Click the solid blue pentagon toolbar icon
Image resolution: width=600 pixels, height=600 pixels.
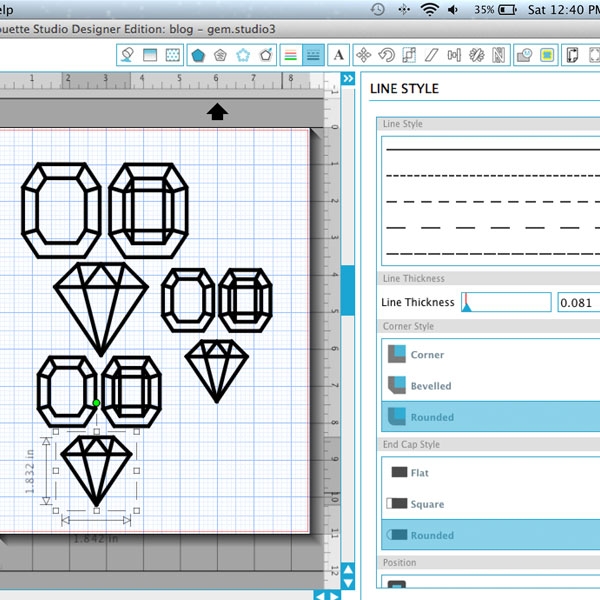coord(198,55)
